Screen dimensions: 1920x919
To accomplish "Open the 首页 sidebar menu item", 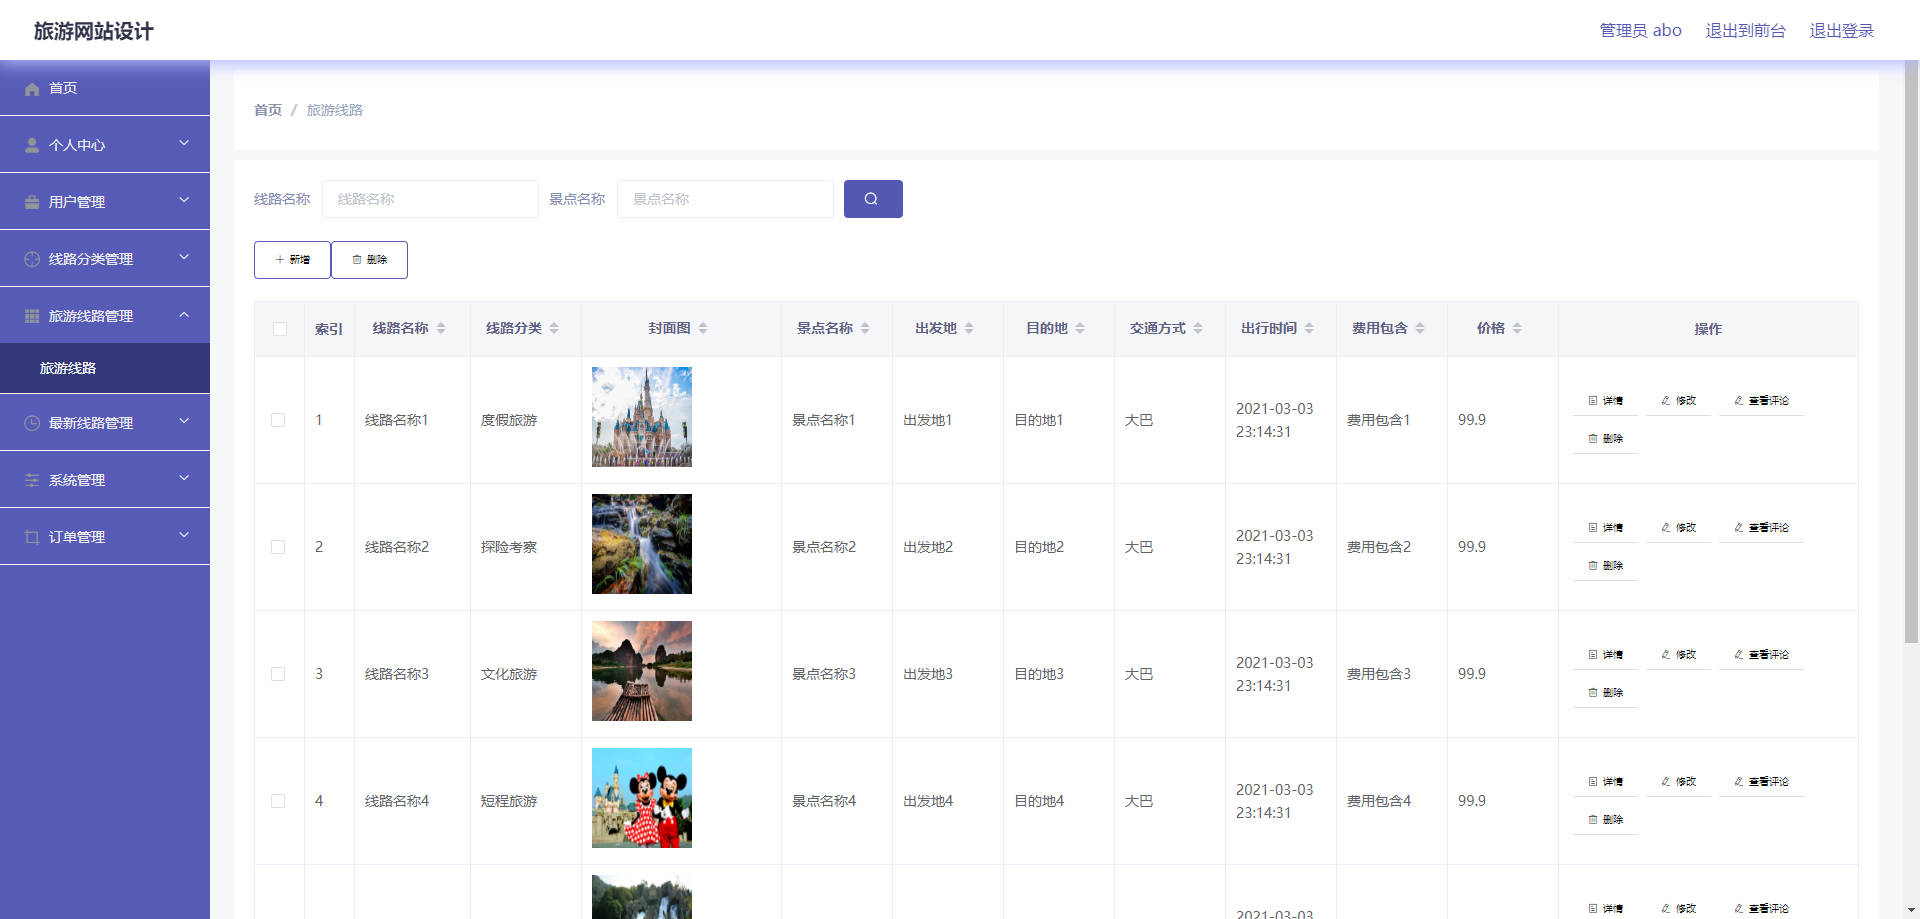I will point(105,88).
